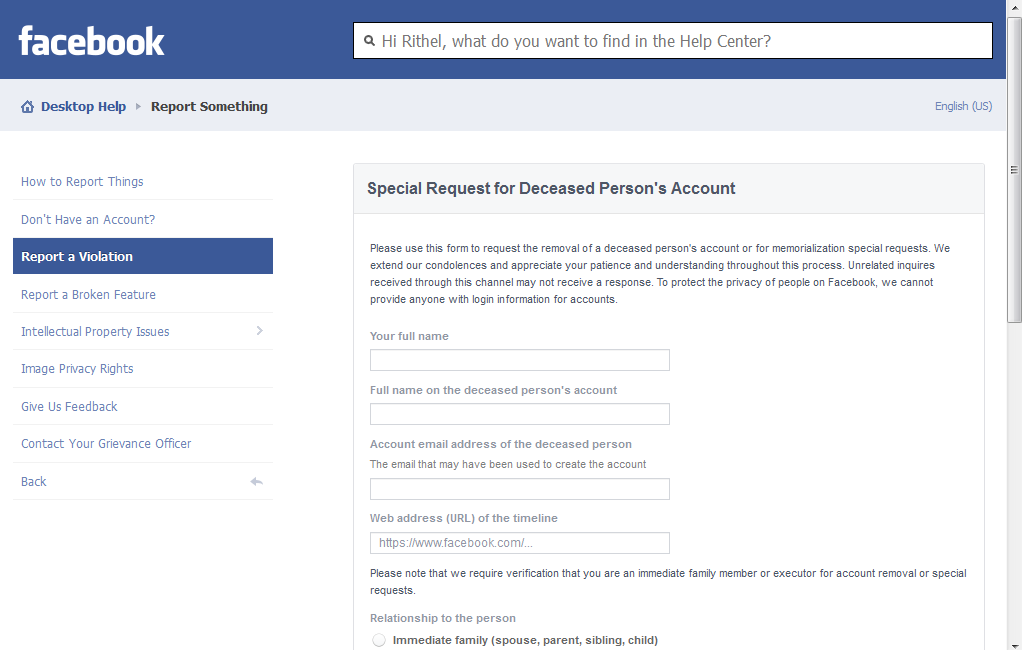
Task: Click the Desktop Help home icon
Action: [27, 107]
